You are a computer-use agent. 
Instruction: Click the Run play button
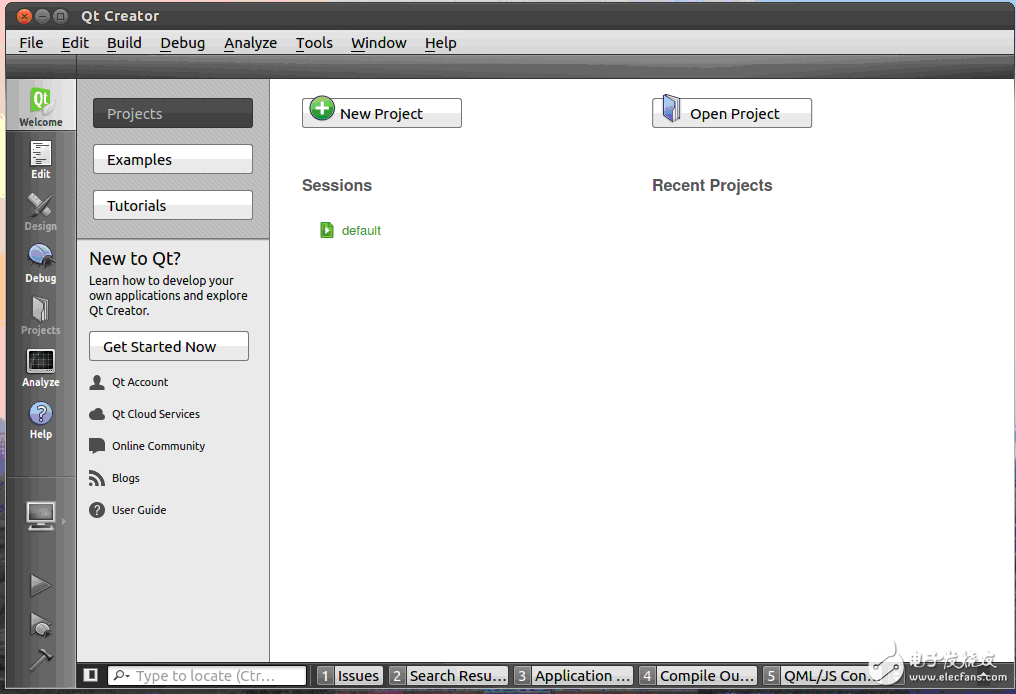40,585
